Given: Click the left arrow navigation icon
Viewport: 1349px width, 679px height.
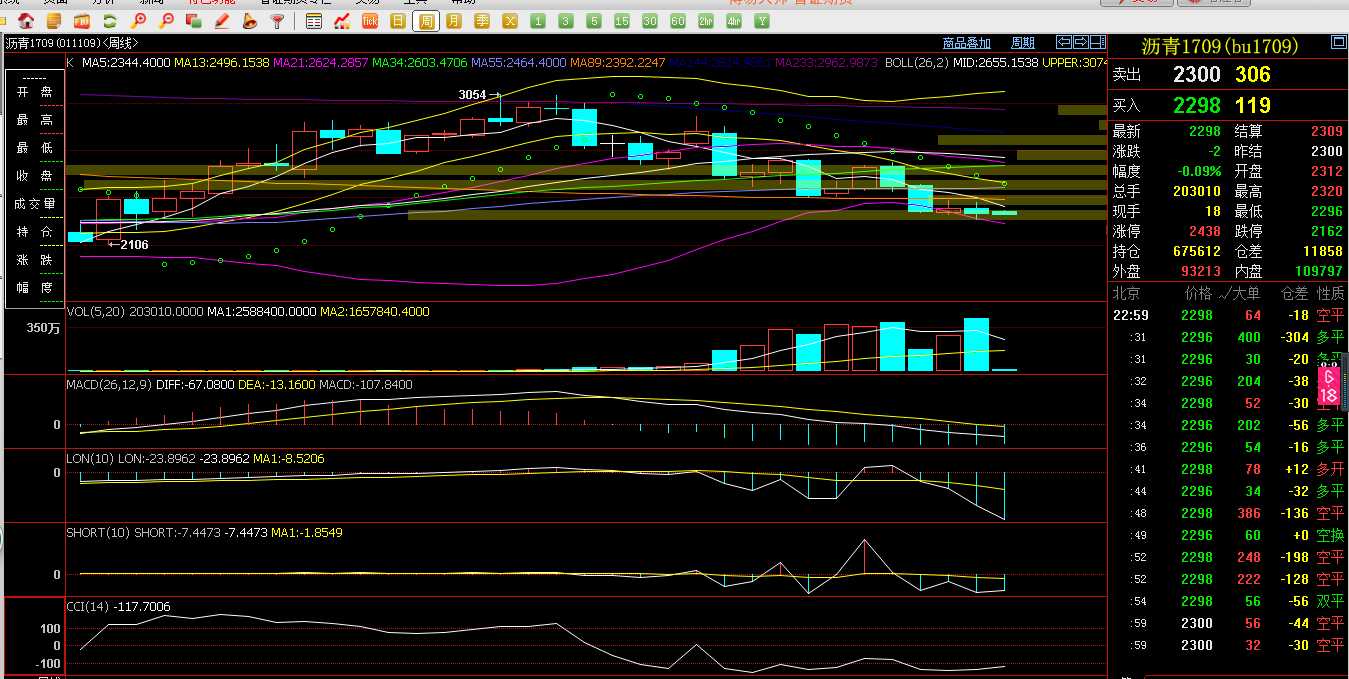Looking at the screenshot, I should click(1065, 42).
